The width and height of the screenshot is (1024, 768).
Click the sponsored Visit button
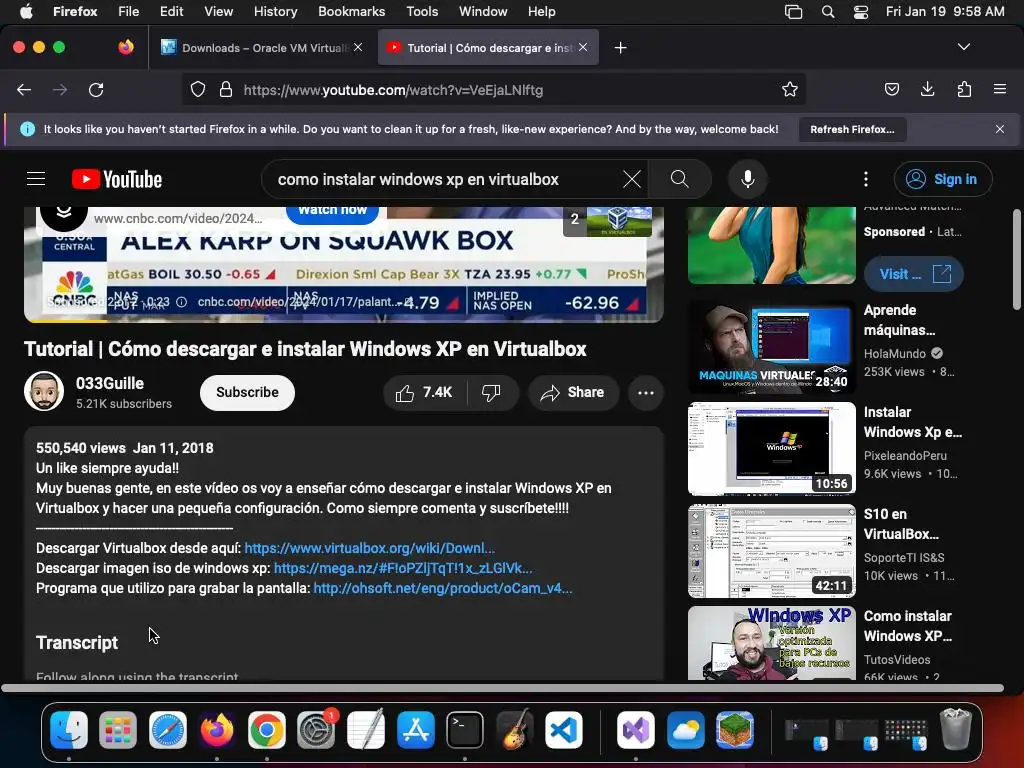click(x=914, y=274)
